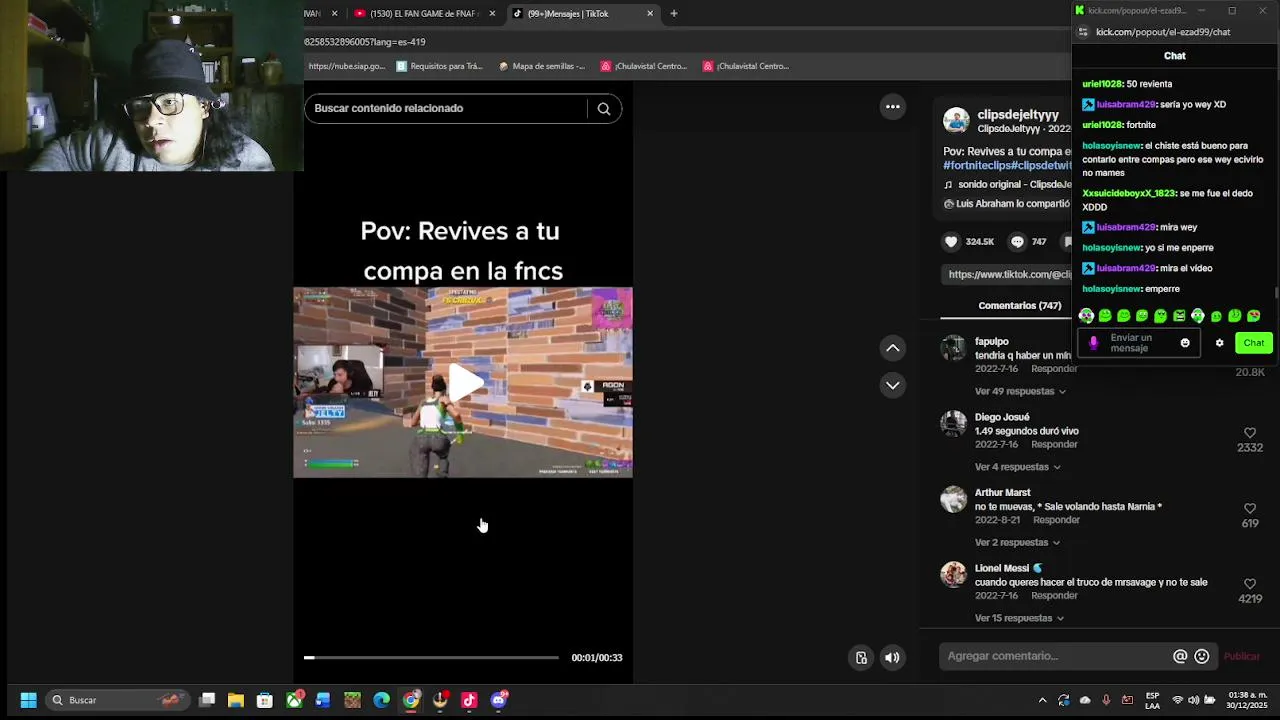Viewport: 1280px width, 720px height.
Task: Click the purple microphone icon in Kick chat
Action: pyautogui.click(x=1093, y=343)
